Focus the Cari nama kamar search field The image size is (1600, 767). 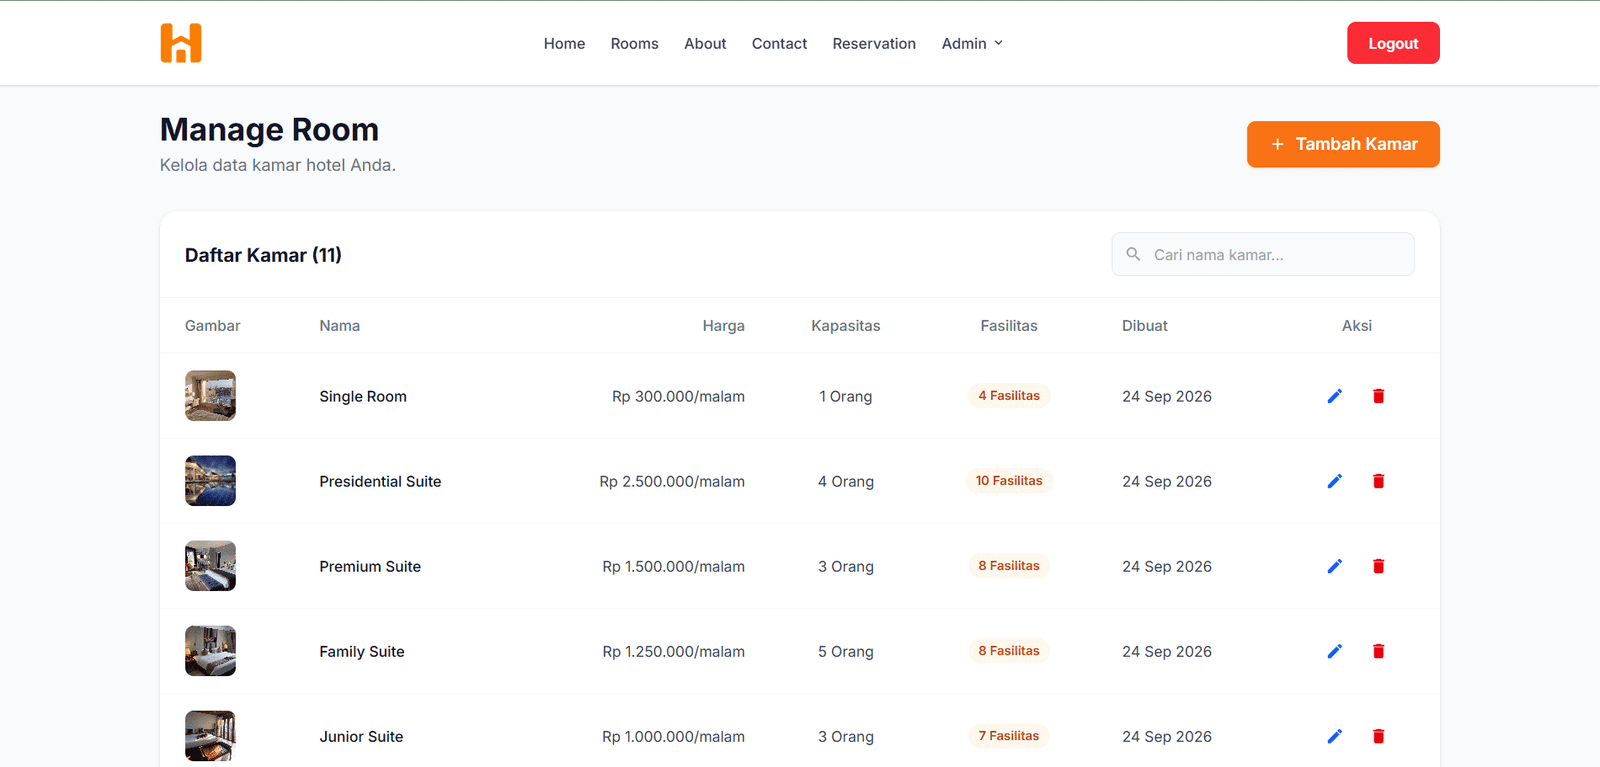1263,254
